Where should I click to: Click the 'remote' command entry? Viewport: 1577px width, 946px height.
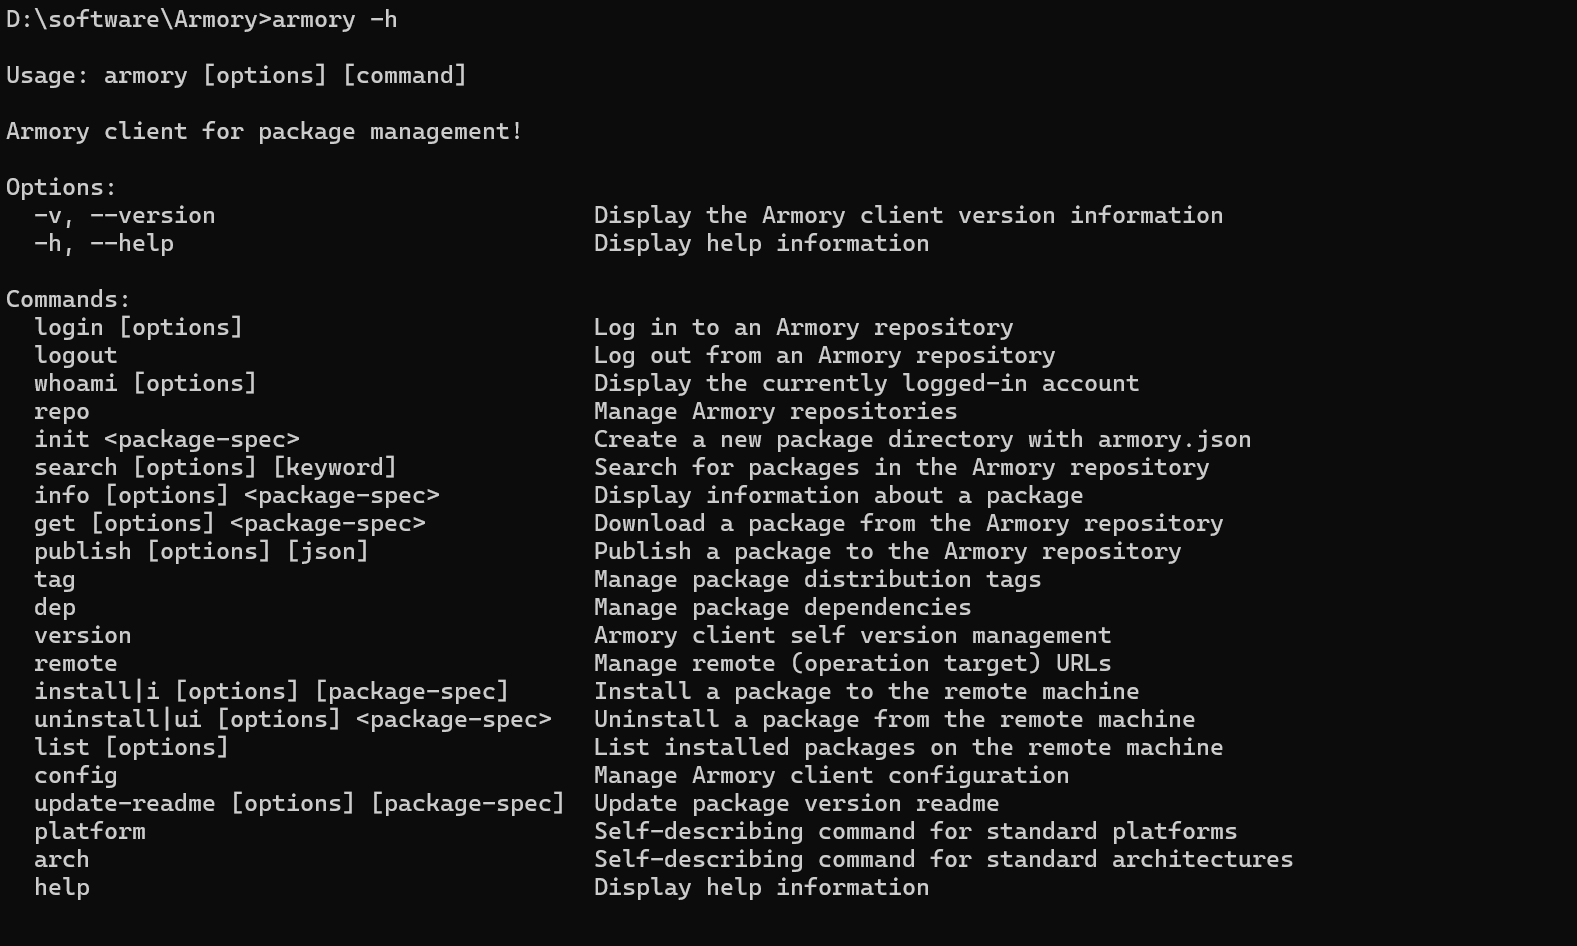(x=76, y=664)
